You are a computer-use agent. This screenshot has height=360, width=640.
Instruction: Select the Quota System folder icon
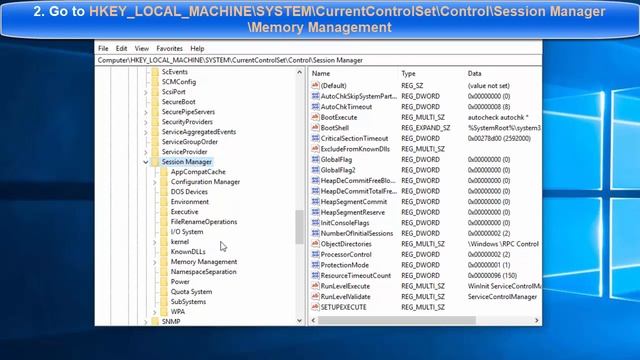[164, 292]
